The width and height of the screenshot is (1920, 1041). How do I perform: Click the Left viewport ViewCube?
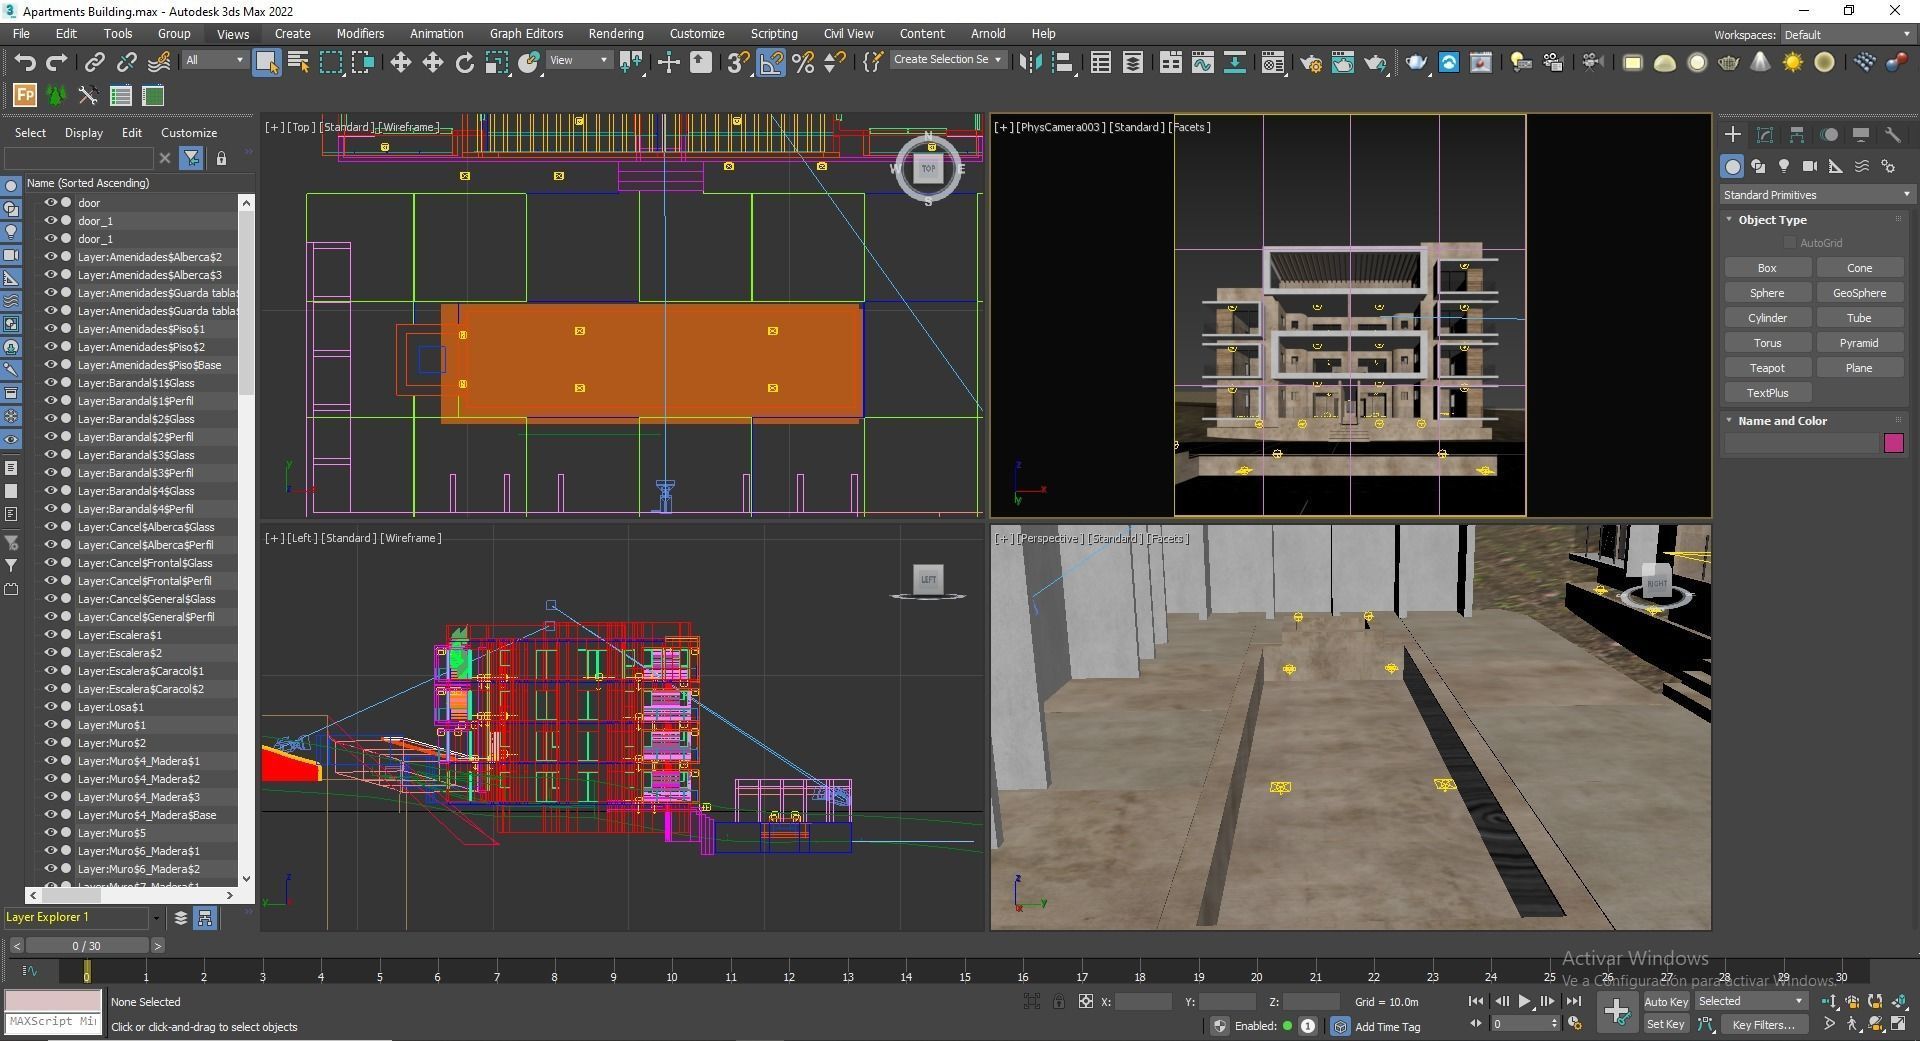click(x=928, y=579)
